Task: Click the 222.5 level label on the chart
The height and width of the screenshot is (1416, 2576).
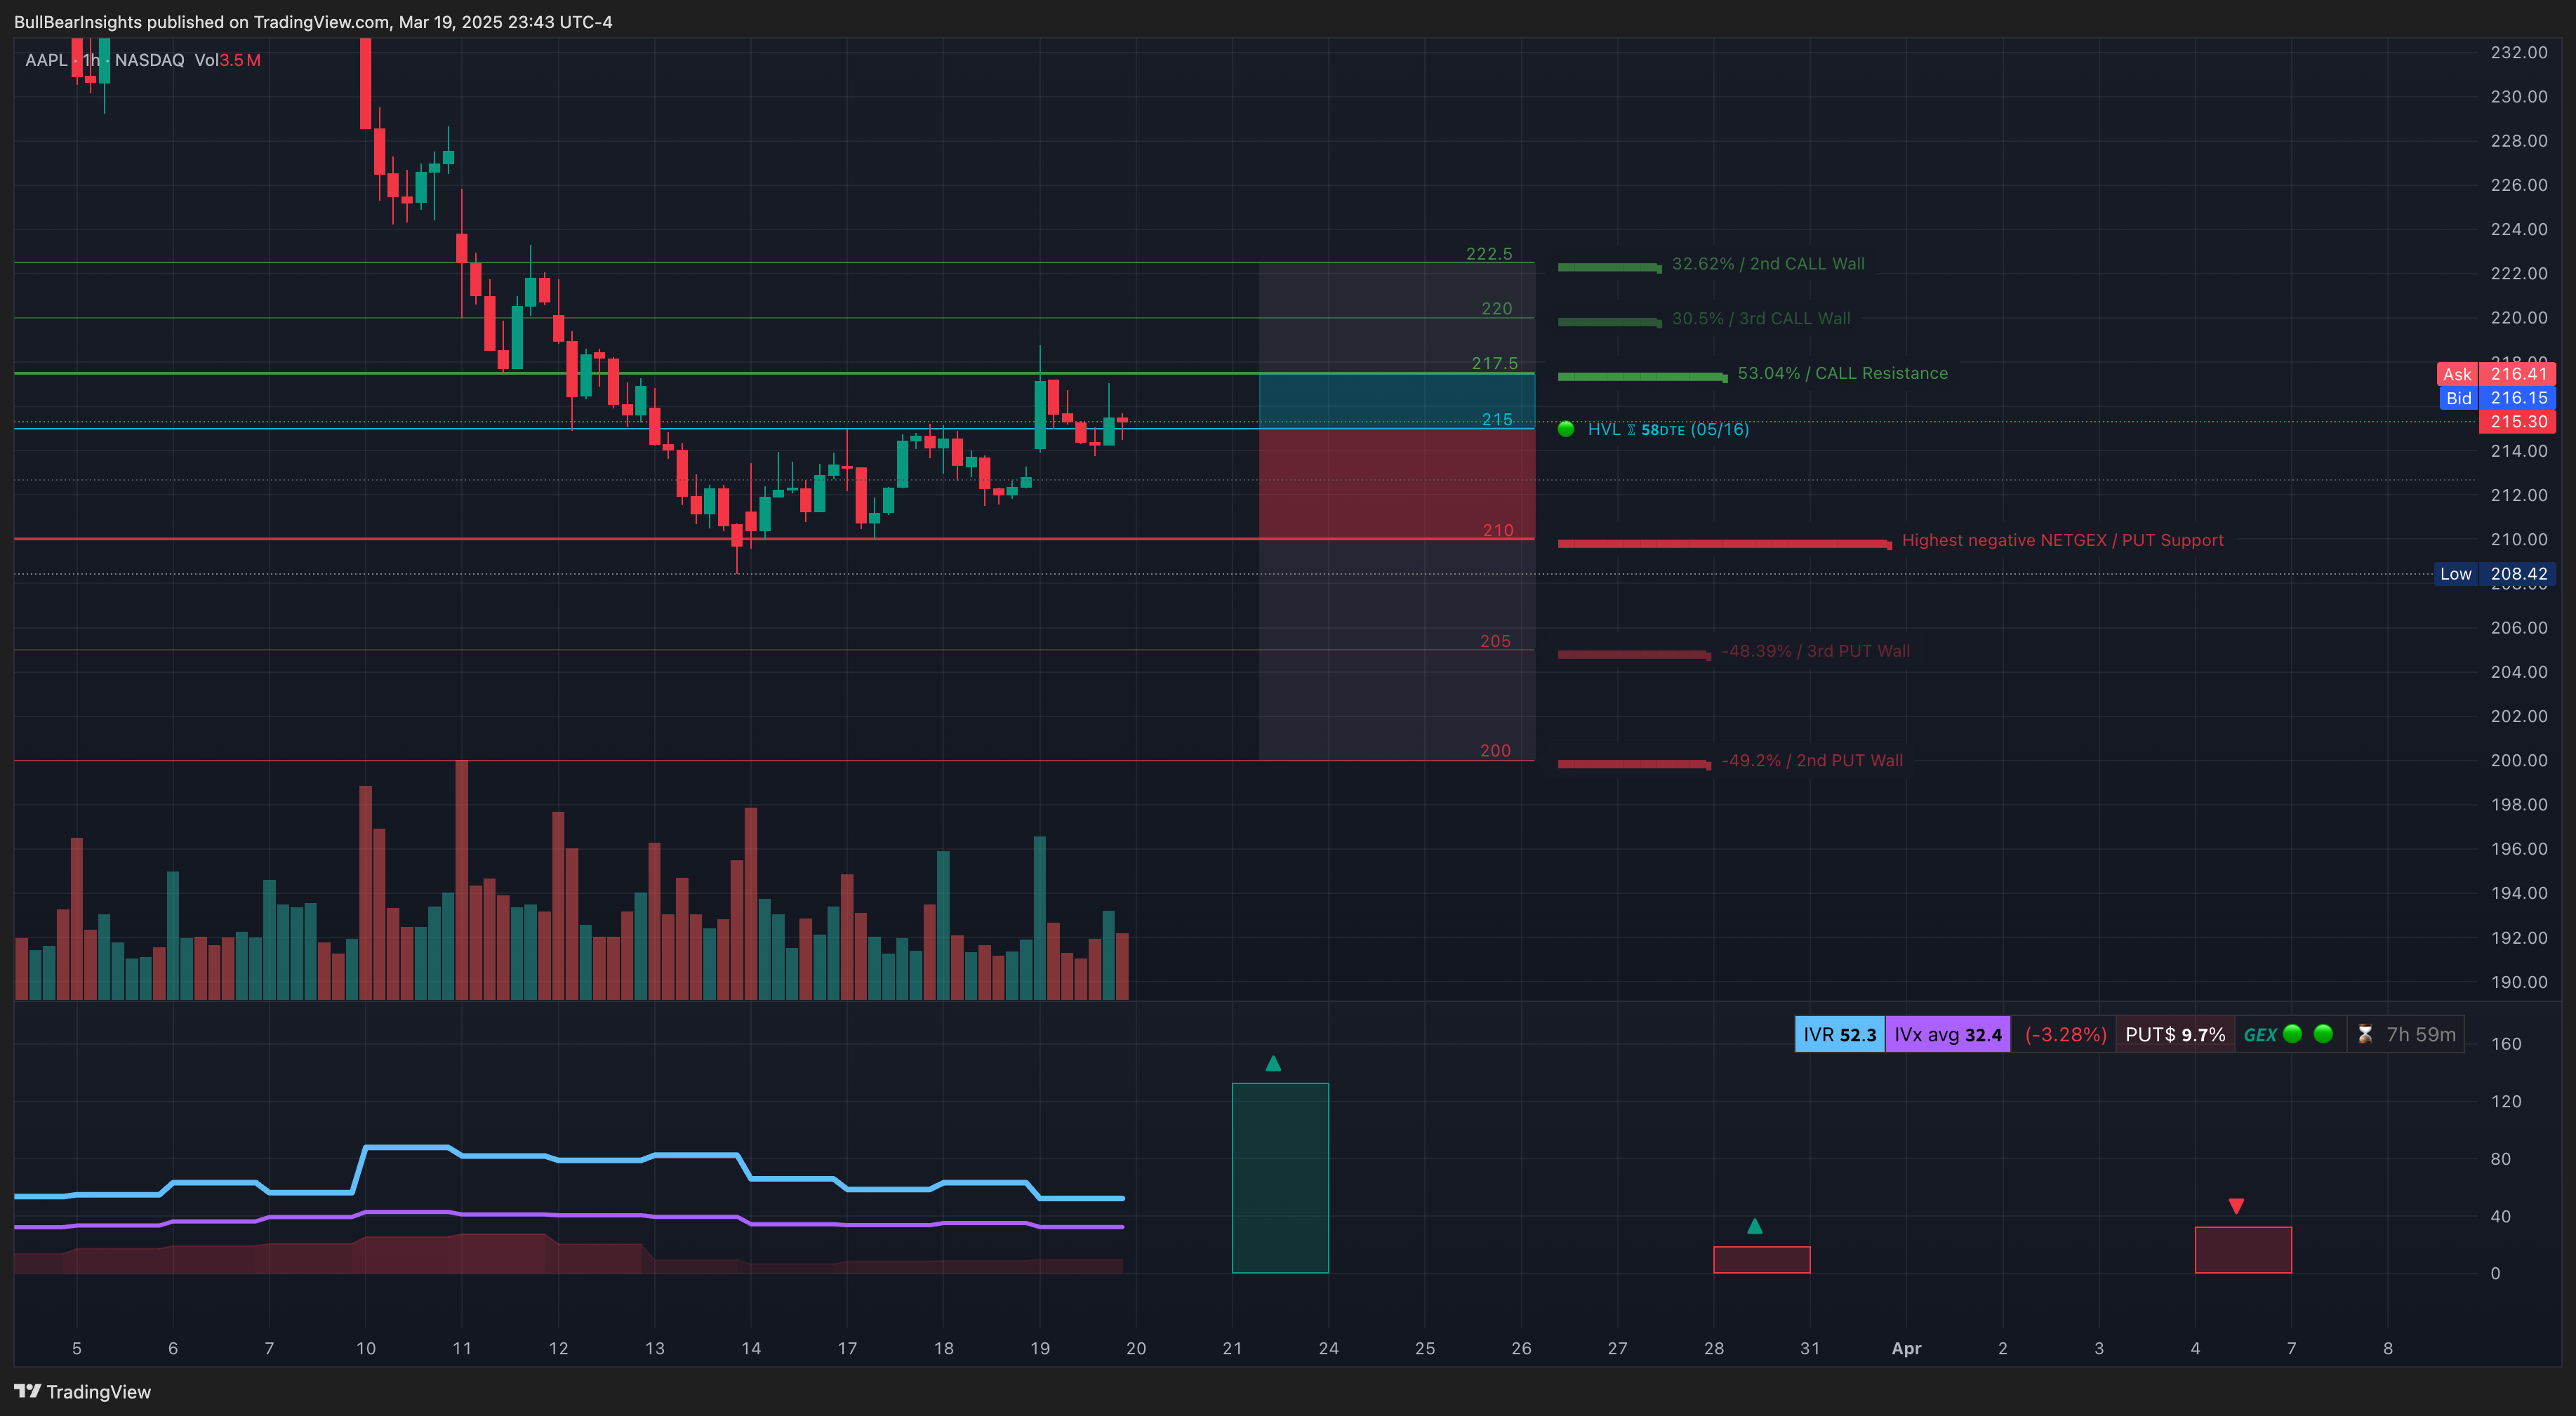Action: pyautogui.click(x=1489, y=254)
